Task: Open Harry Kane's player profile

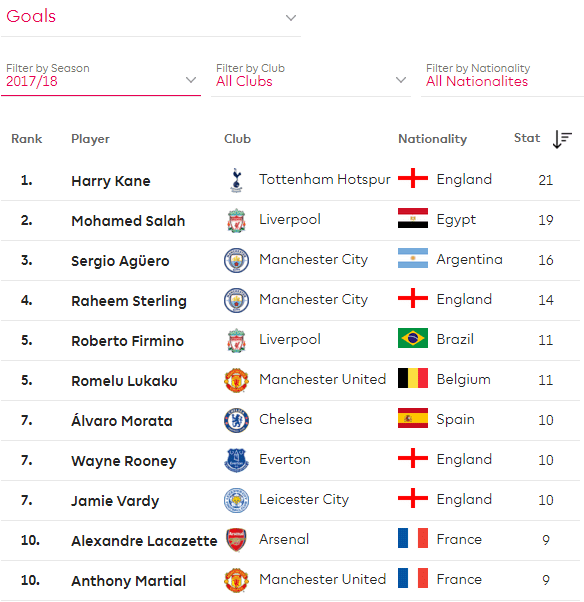Action: click(111, 181)
